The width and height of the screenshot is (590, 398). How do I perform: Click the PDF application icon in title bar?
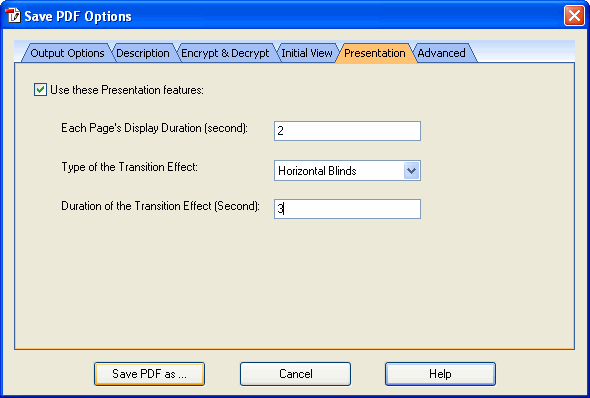point(13,16)
